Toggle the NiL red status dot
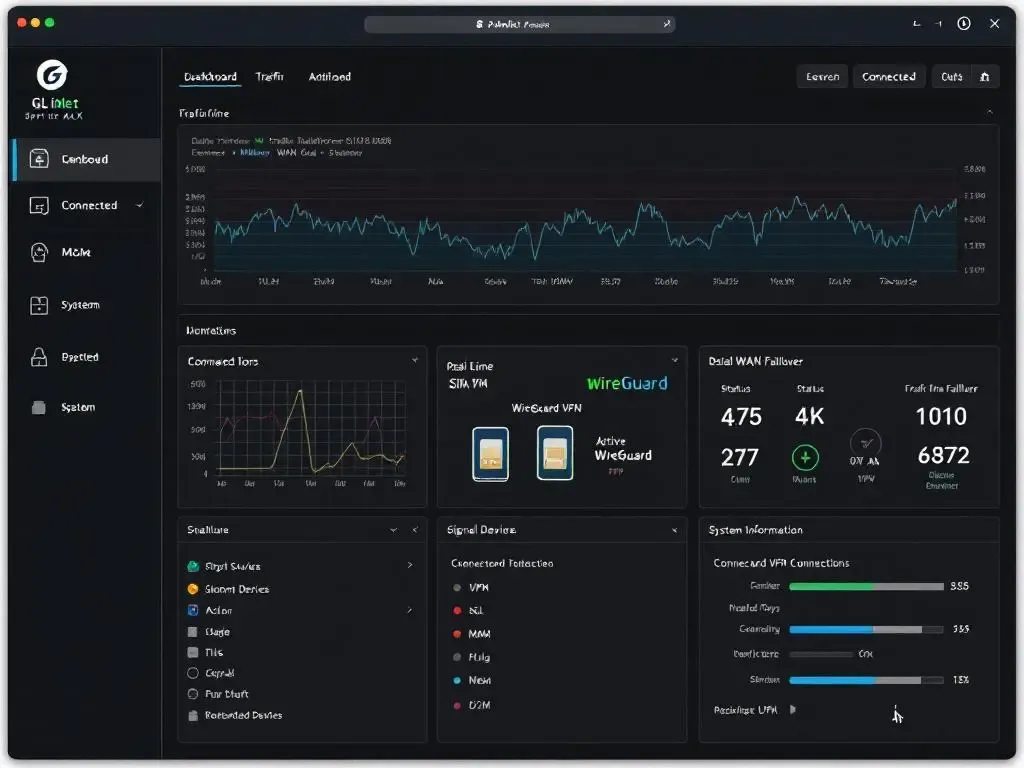Viewport: 1024px width, 768px height. tap(457, 611)
